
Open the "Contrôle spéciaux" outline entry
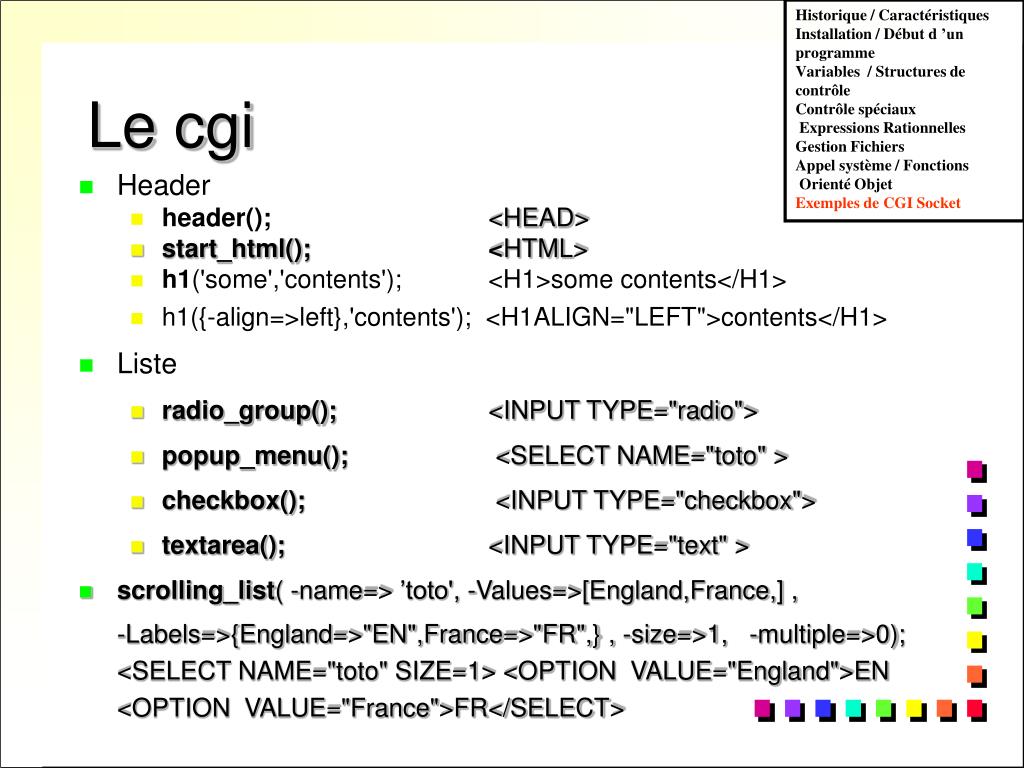coord(856,109)
